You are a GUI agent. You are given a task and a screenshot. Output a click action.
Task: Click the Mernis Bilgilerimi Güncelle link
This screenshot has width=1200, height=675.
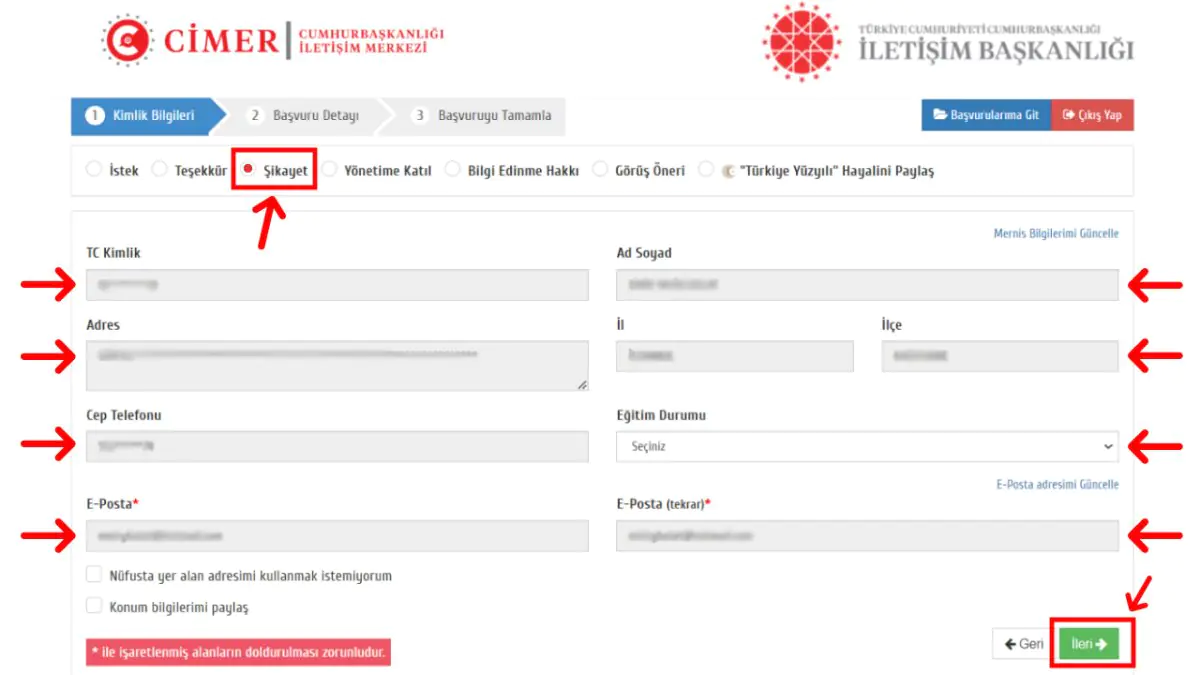(x=1055, y=234)
